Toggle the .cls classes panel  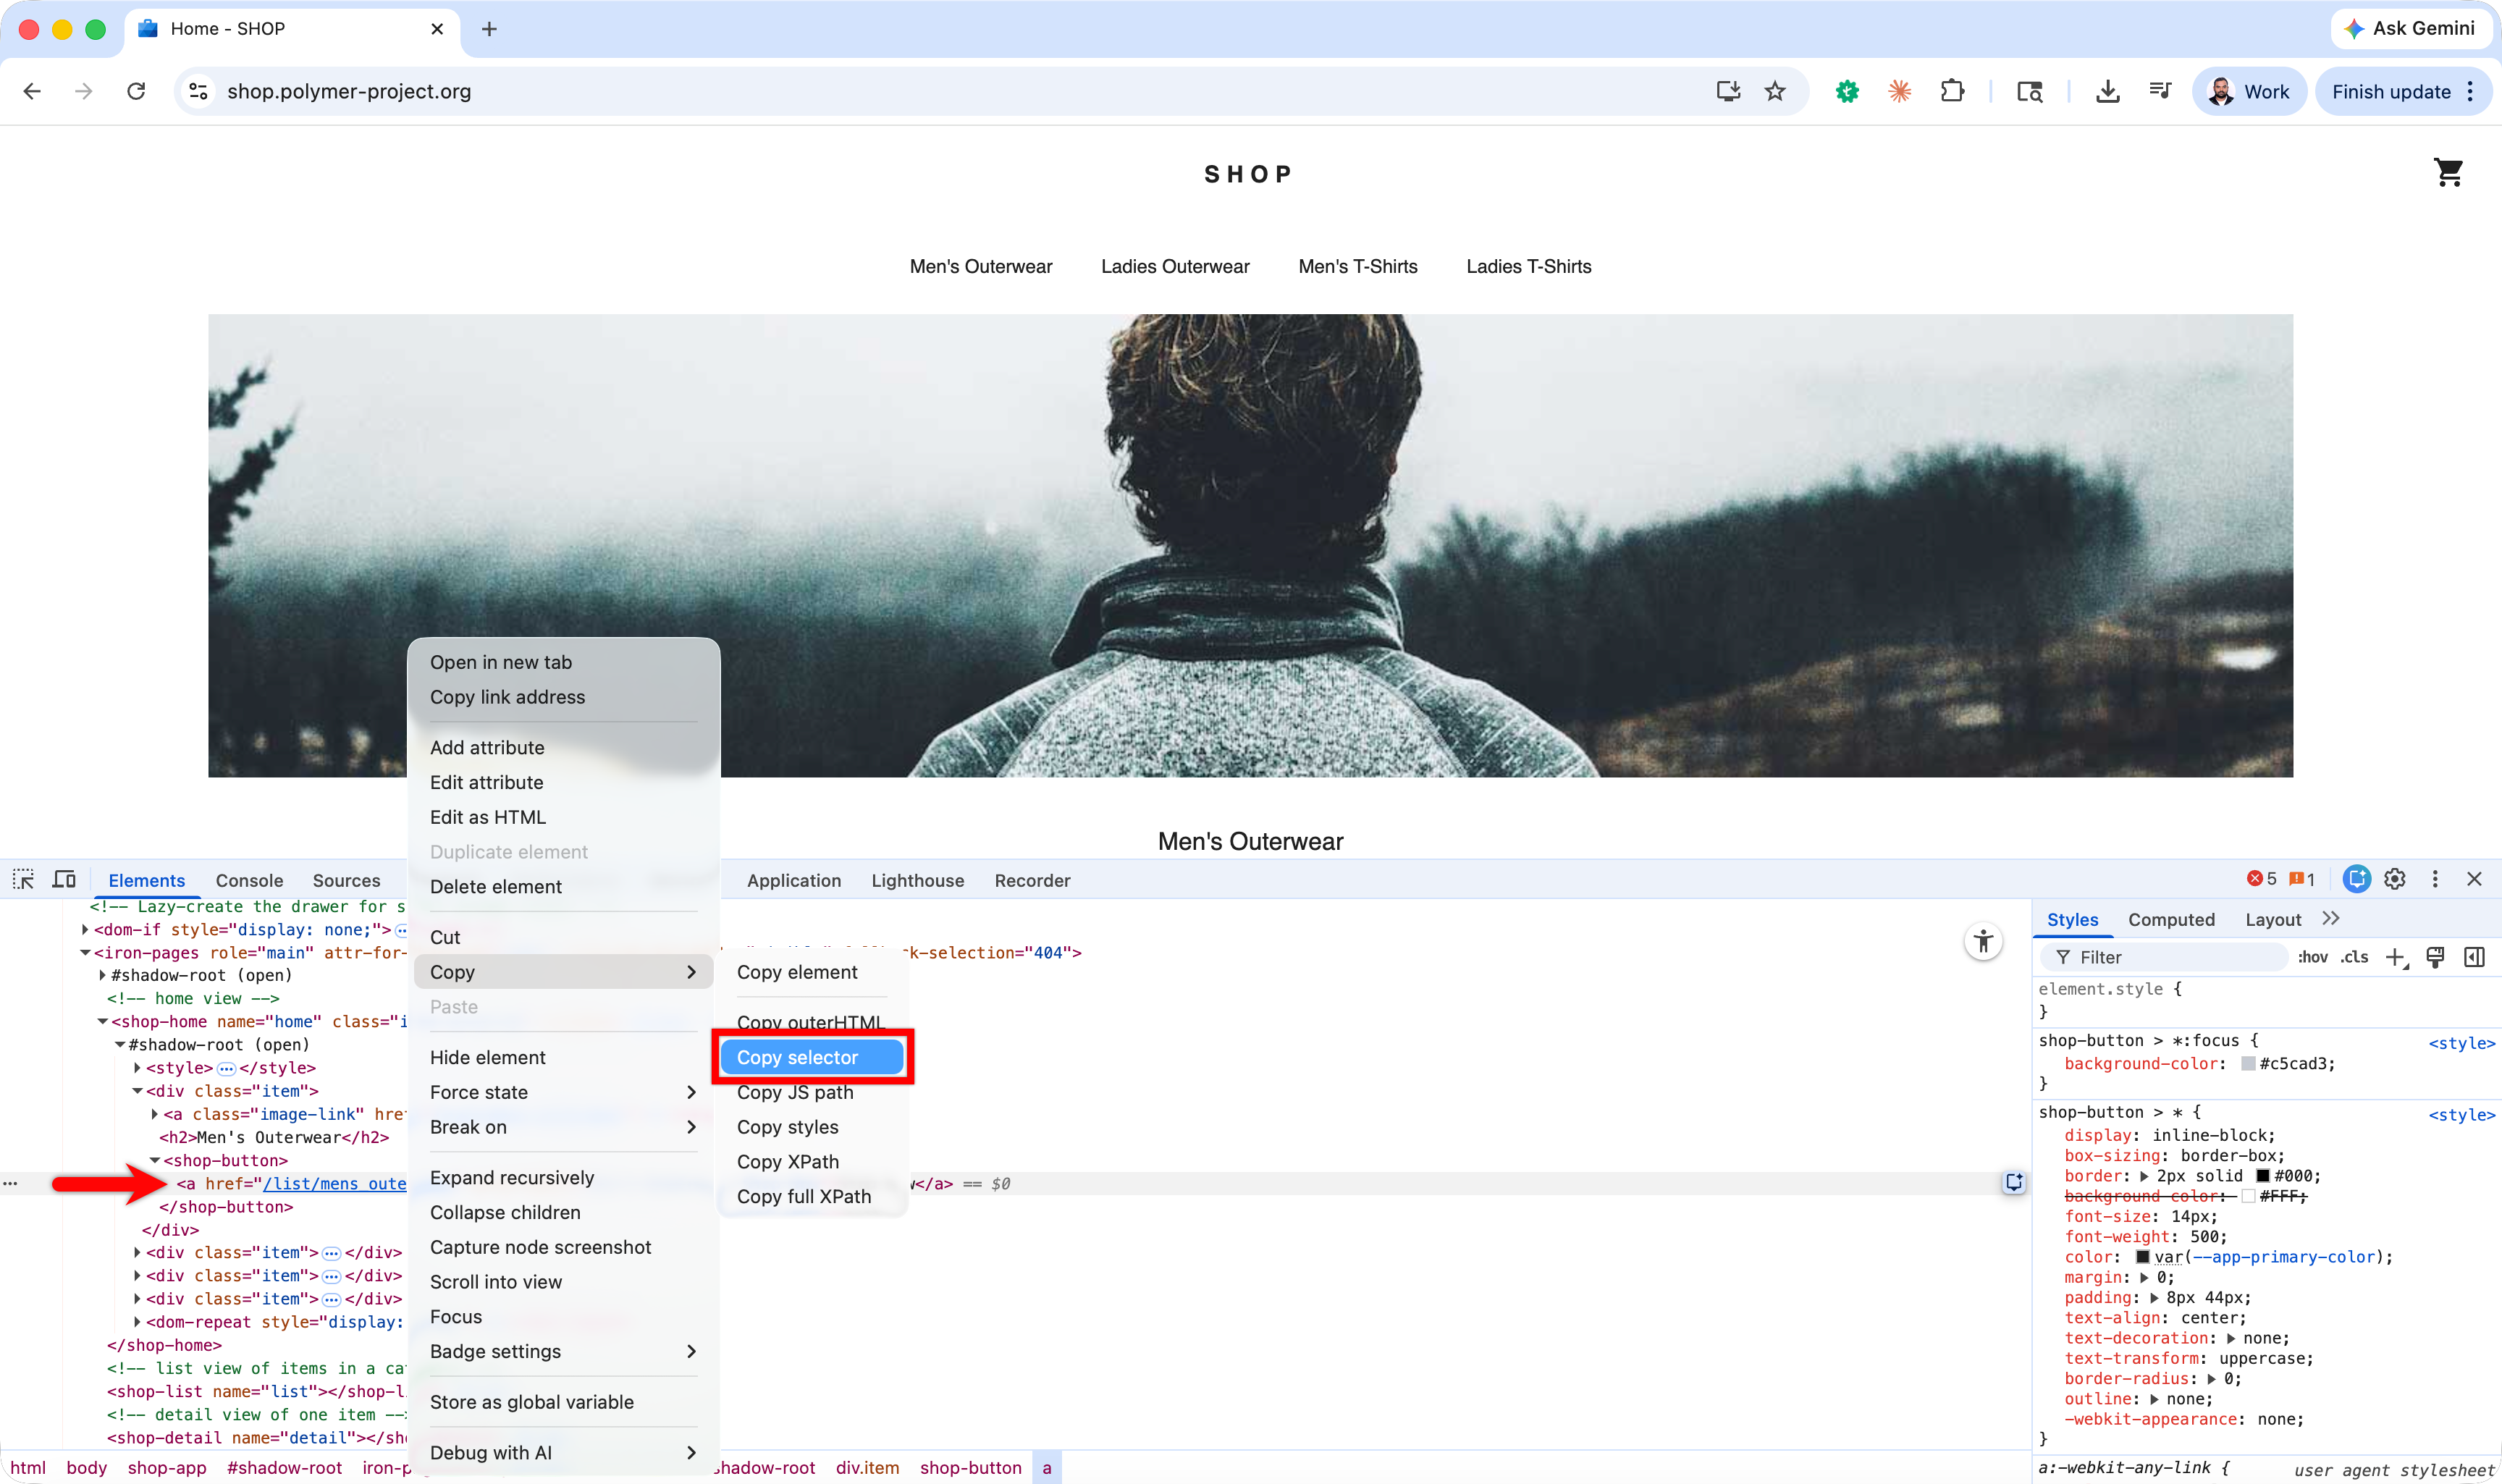(2354, 957)
